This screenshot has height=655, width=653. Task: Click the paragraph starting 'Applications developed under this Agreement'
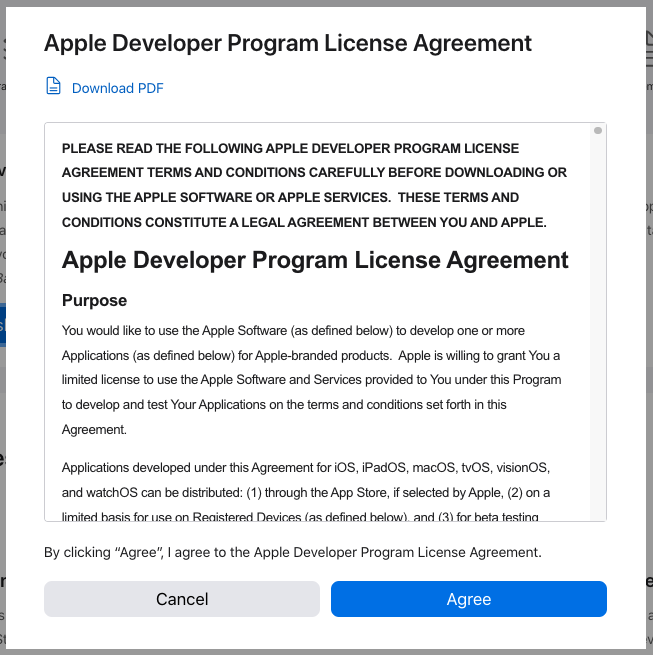[306, 492]
